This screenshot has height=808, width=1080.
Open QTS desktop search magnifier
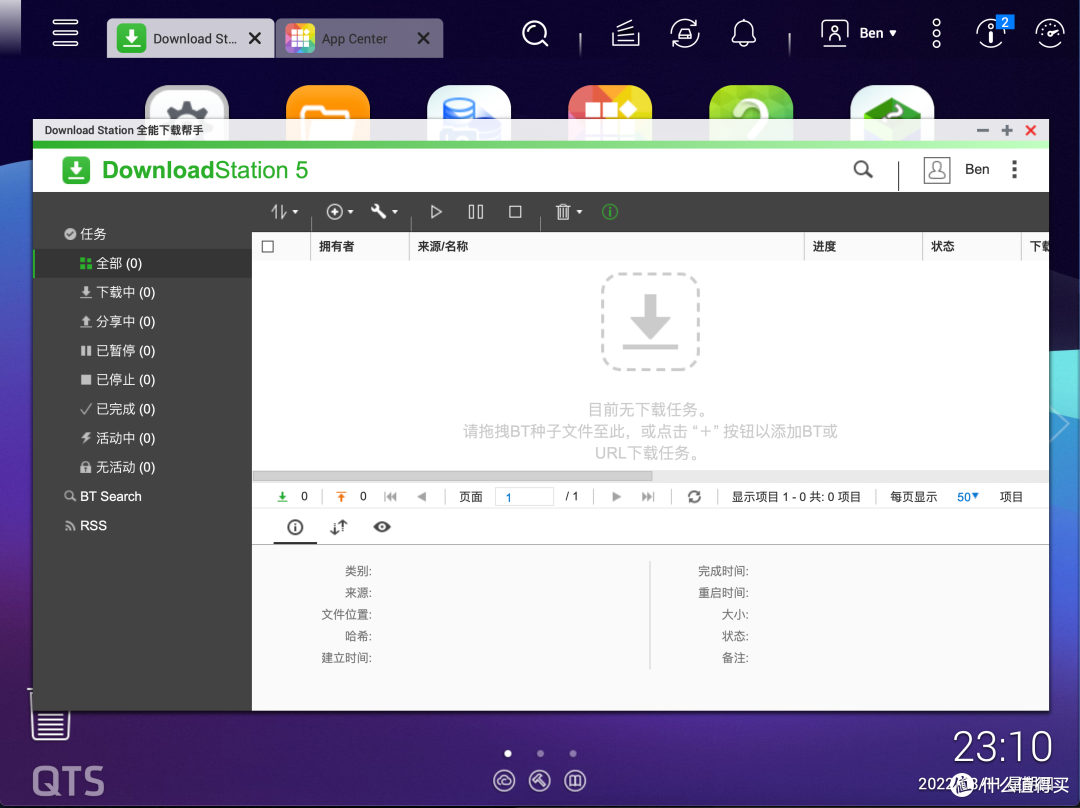(535, 33)
